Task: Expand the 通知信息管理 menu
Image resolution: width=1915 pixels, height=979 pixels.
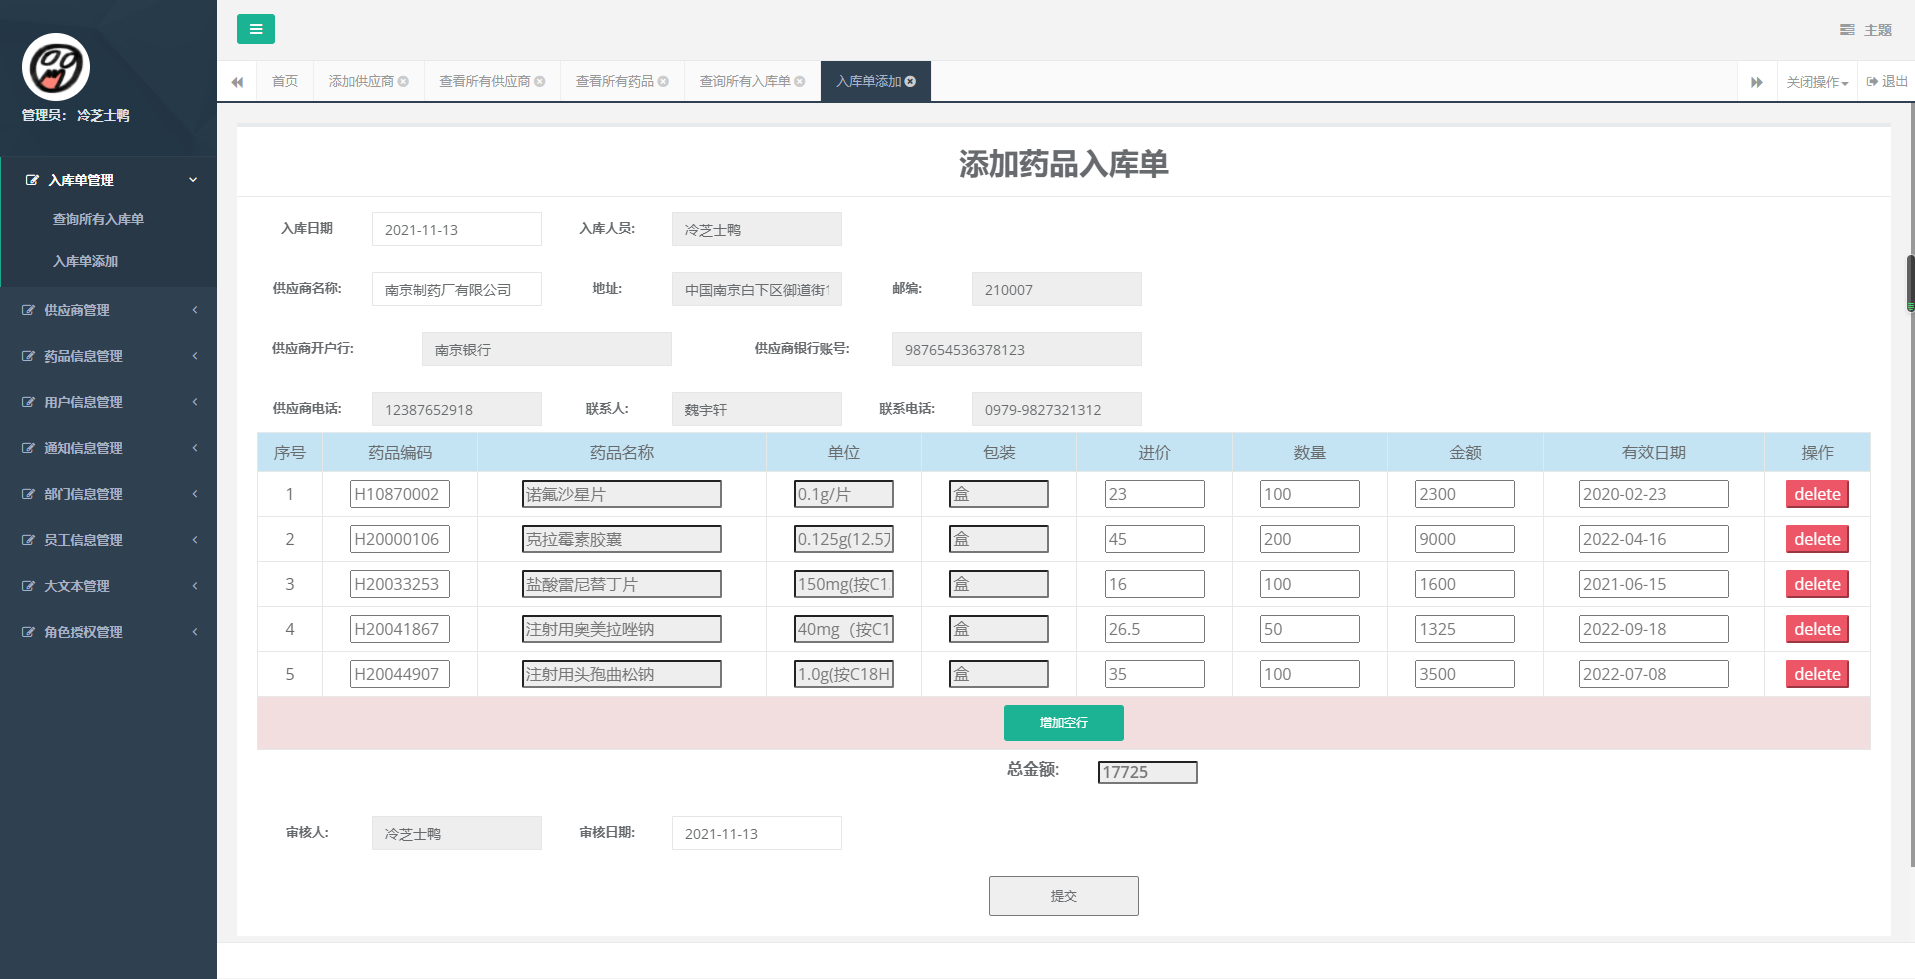Action: point(109,448)
